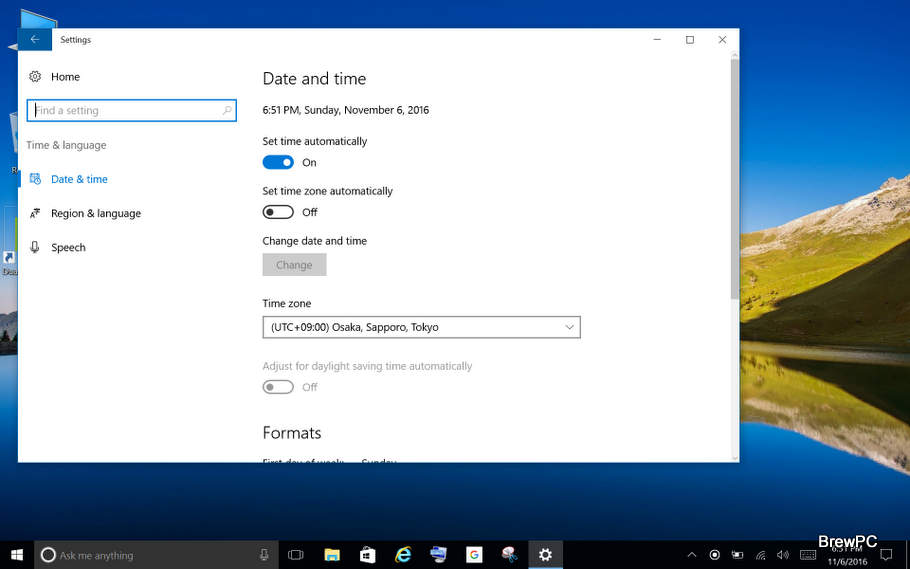
Task: Focus the Find a setting search box
Action: 125,111
